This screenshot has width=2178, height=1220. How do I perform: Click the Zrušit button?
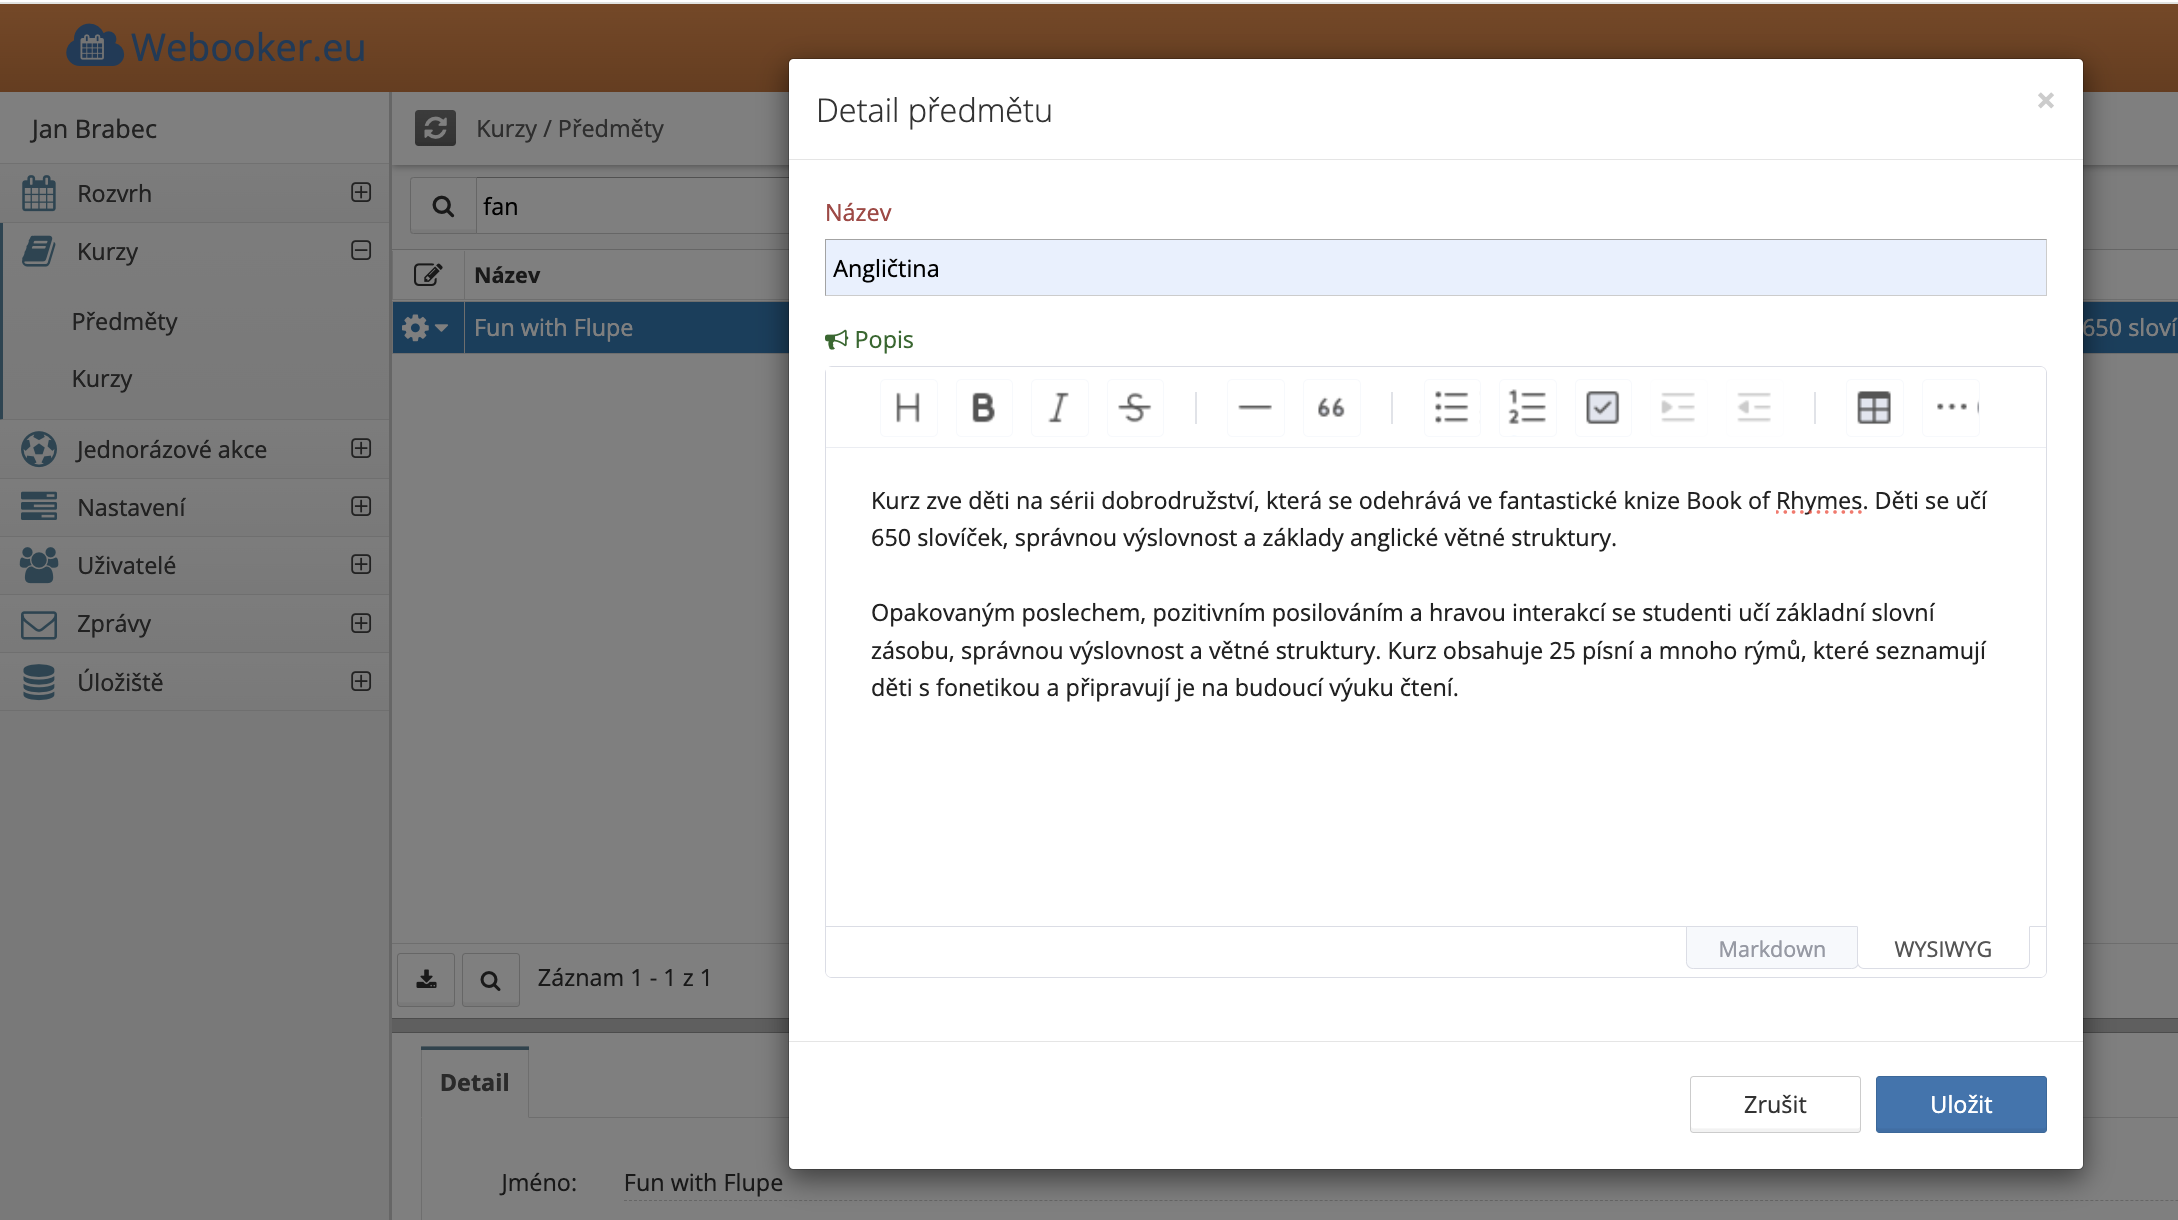point(1774,1104)
